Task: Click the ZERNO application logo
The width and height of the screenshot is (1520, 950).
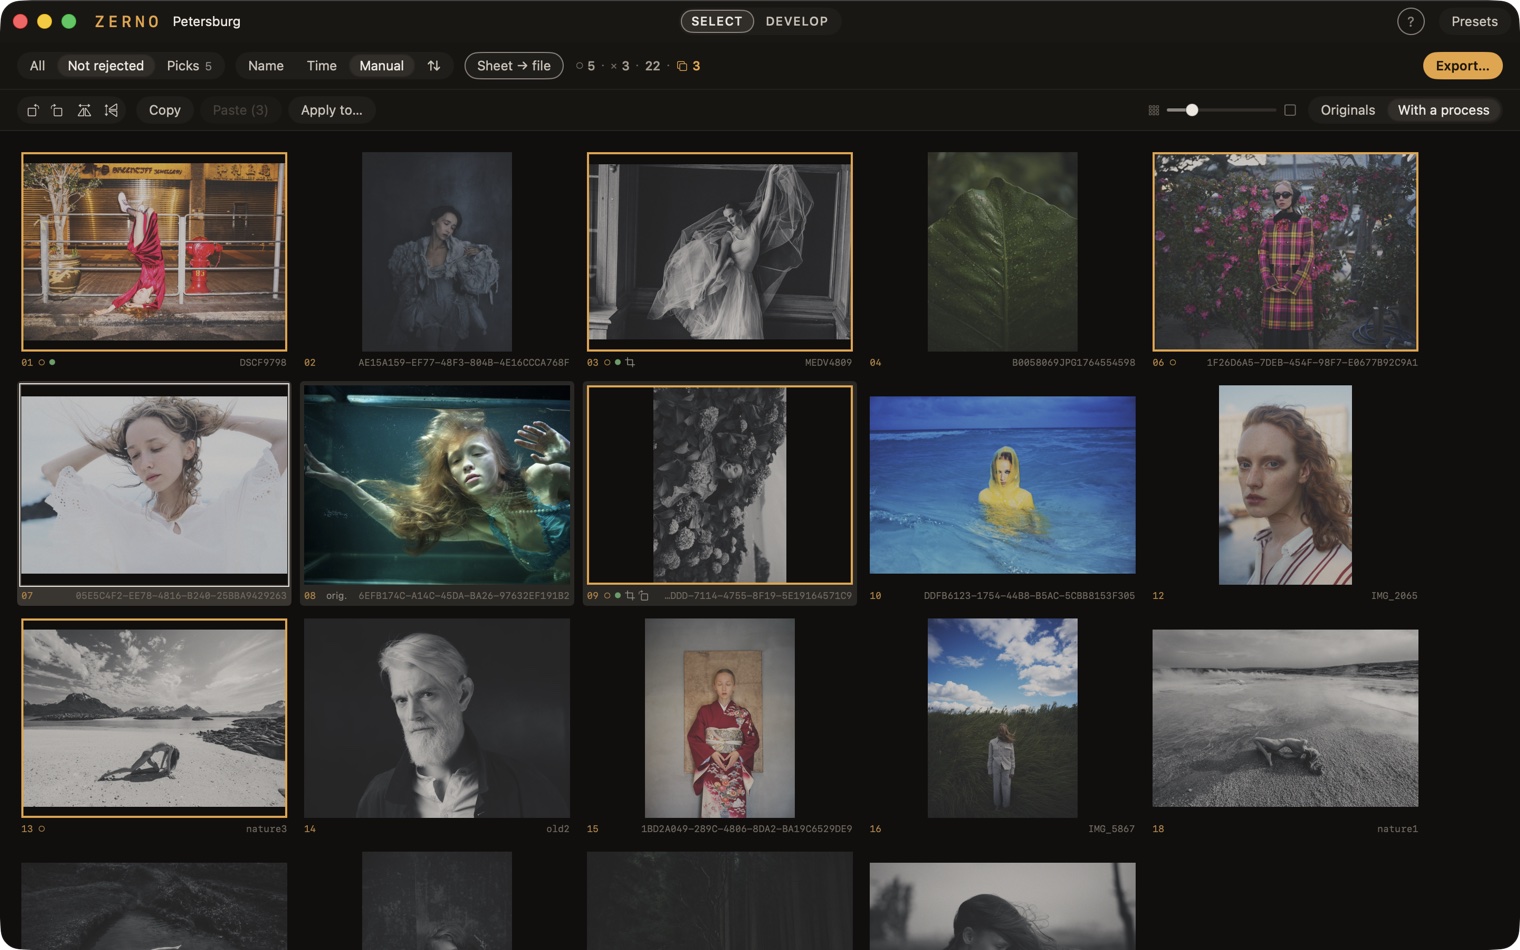Action: (127, 21)
